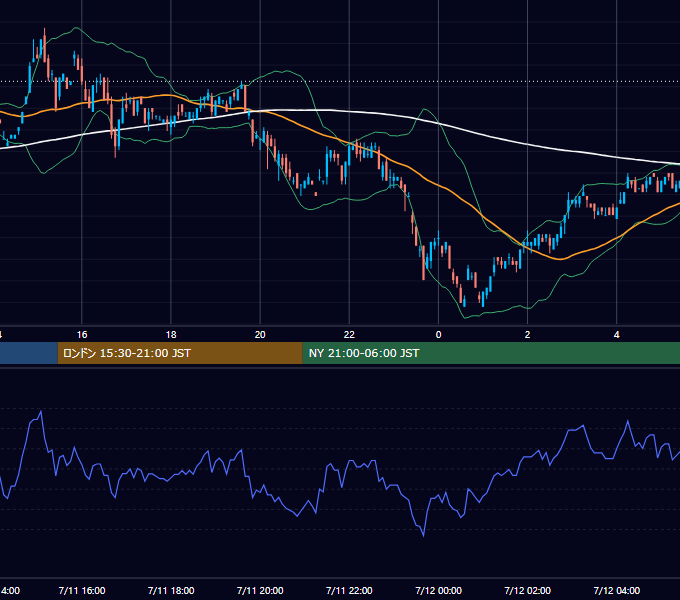Screen dimensions: 680x600
Task: Click the 18 hour label on price chart axis
Action: [171, 335]
